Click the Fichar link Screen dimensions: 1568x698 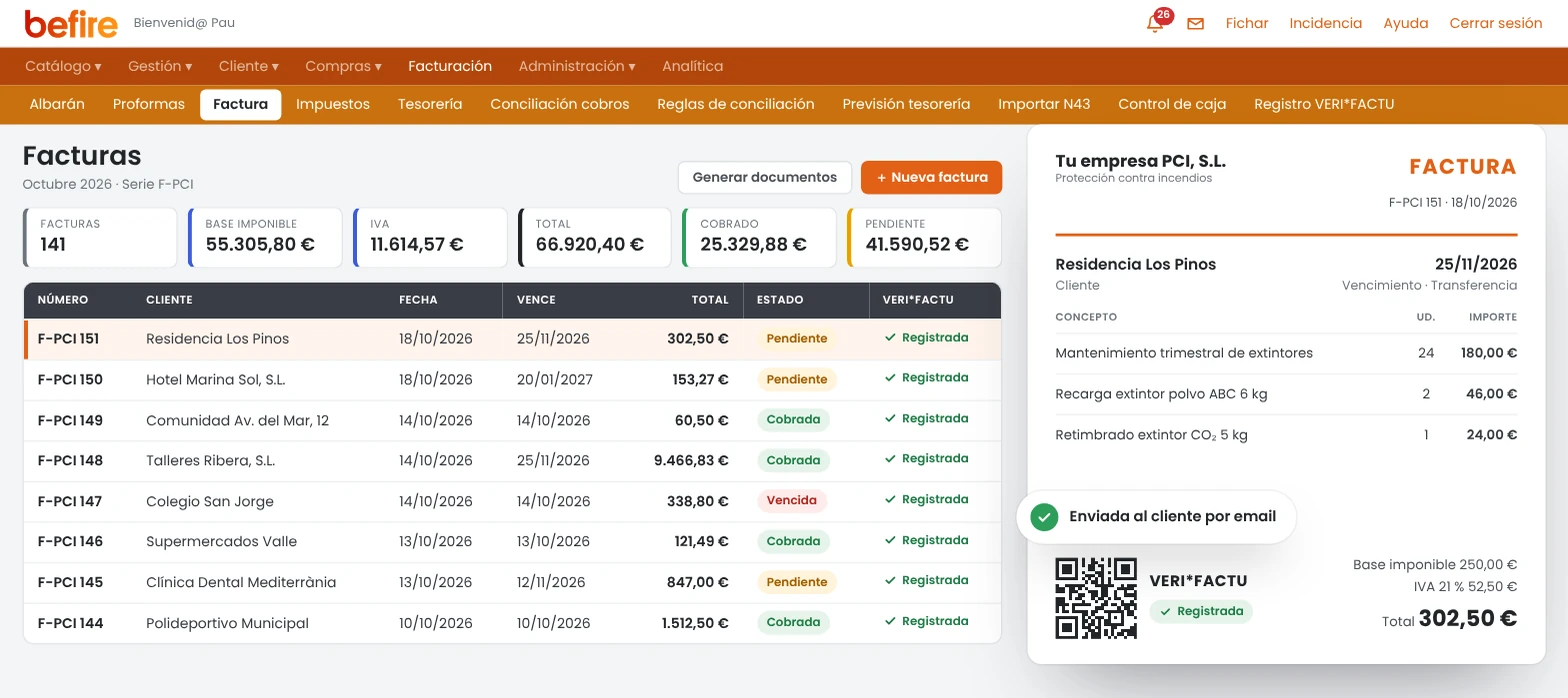pyautogui.click(x=1247, y=23)
